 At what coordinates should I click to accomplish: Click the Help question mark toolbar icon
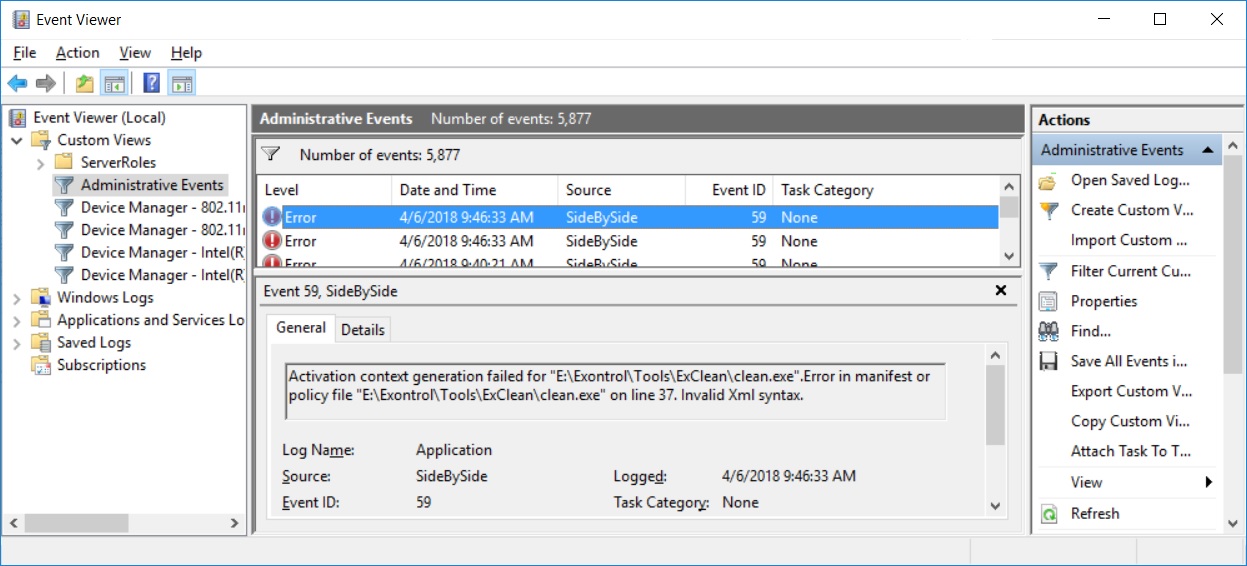tap(151, 83)
